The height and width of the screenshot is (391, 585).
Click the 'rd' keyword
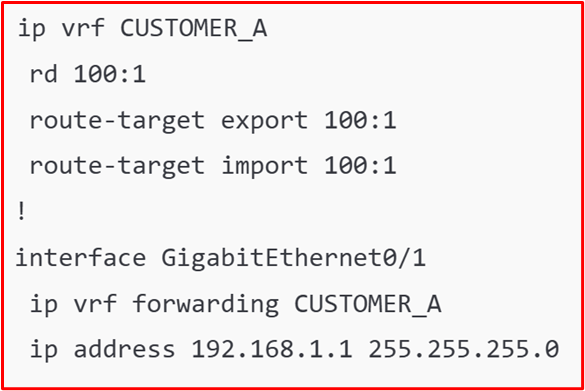43,73
